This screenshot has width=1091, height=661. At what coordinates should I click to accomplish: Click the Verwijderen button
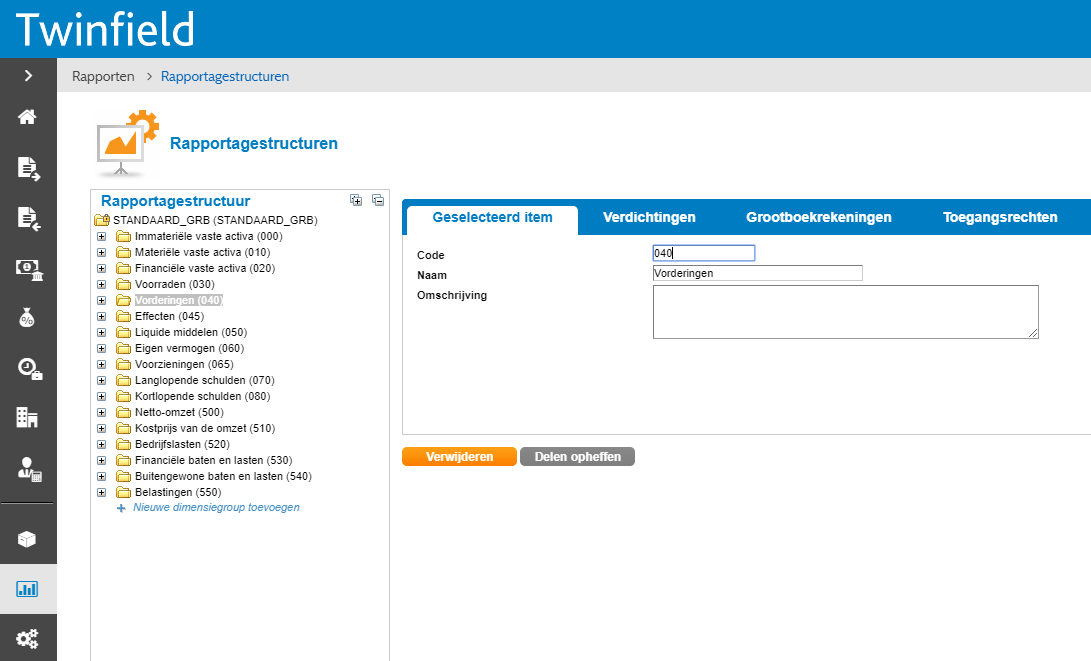[459, 457]
